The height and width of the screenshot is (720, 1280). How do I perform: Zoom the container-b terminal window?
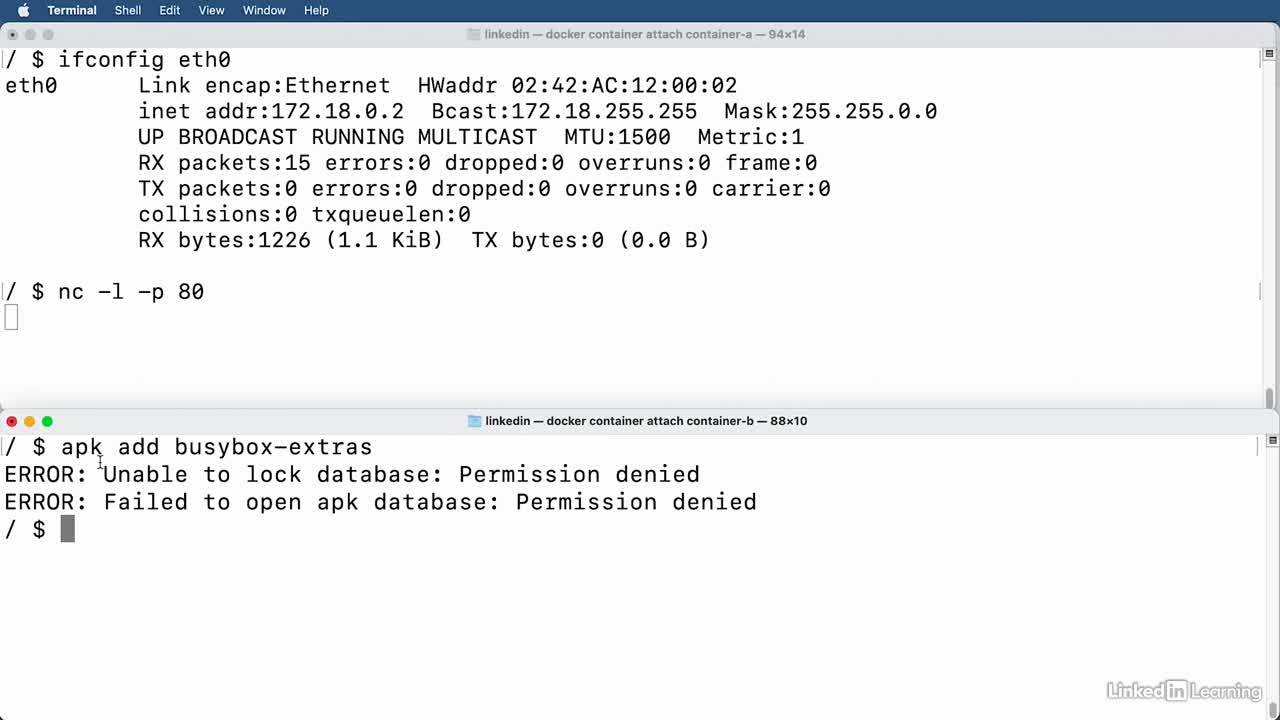pyautogui.click(x=47, y=421)
